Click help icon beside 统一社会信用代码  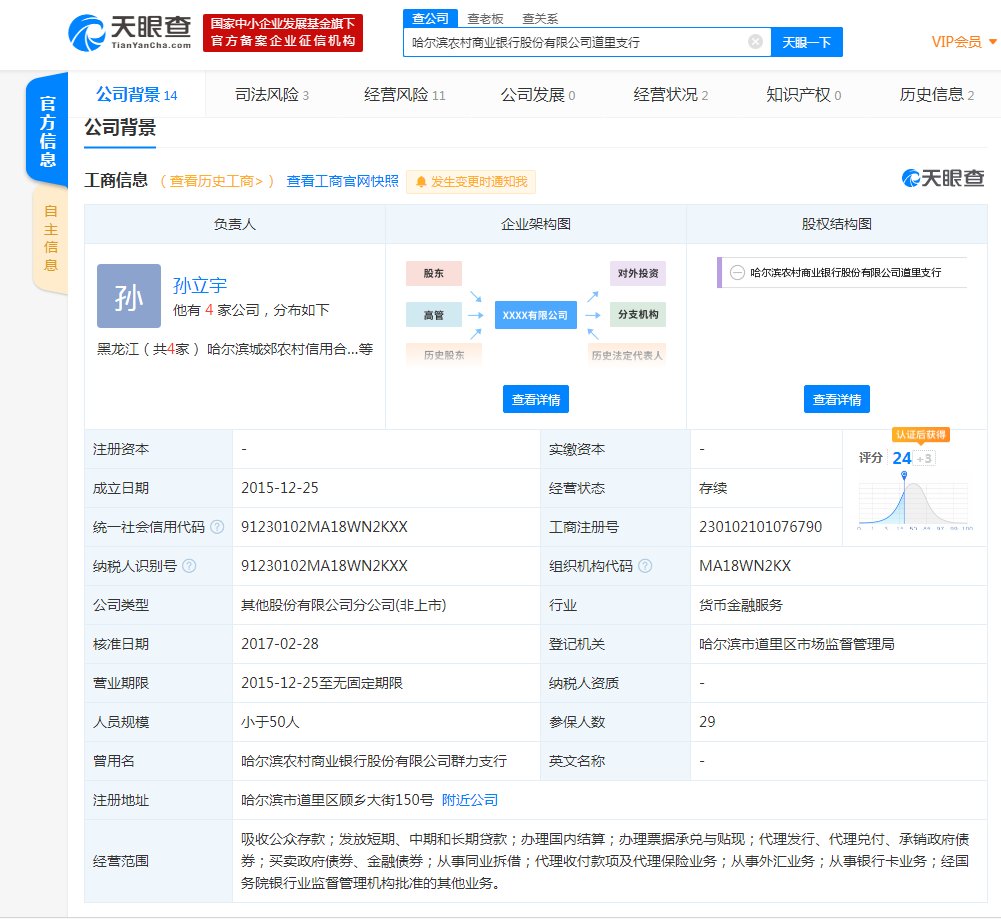click(217, 527)
